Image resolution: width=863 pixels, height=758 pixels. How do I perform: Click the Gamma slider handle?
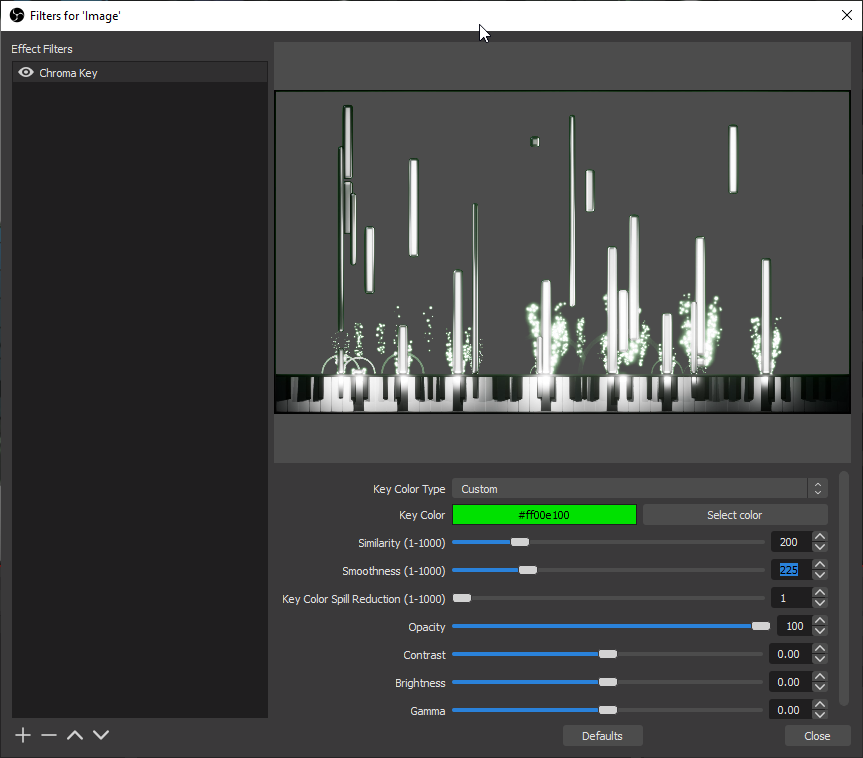point(608,711)
